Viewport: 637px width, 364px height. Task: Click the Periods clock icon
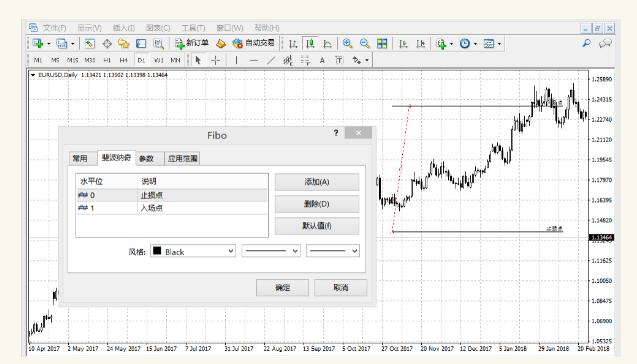point(465,43)
